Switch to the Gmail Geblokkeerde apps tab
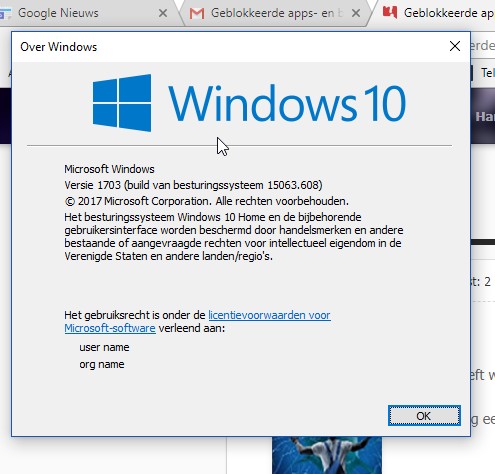The width and height of the screenshot is (495, 474). click(x=272, y=13)
